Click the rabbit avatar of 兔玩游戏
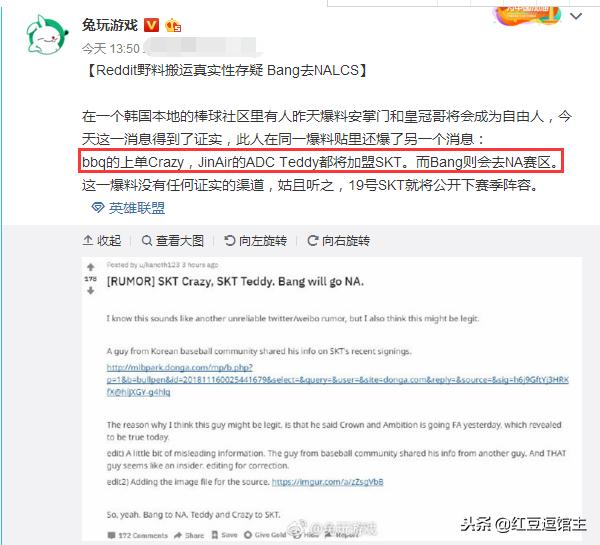The width and height of the screenshot is (600, 545). [x=47, y=35]
